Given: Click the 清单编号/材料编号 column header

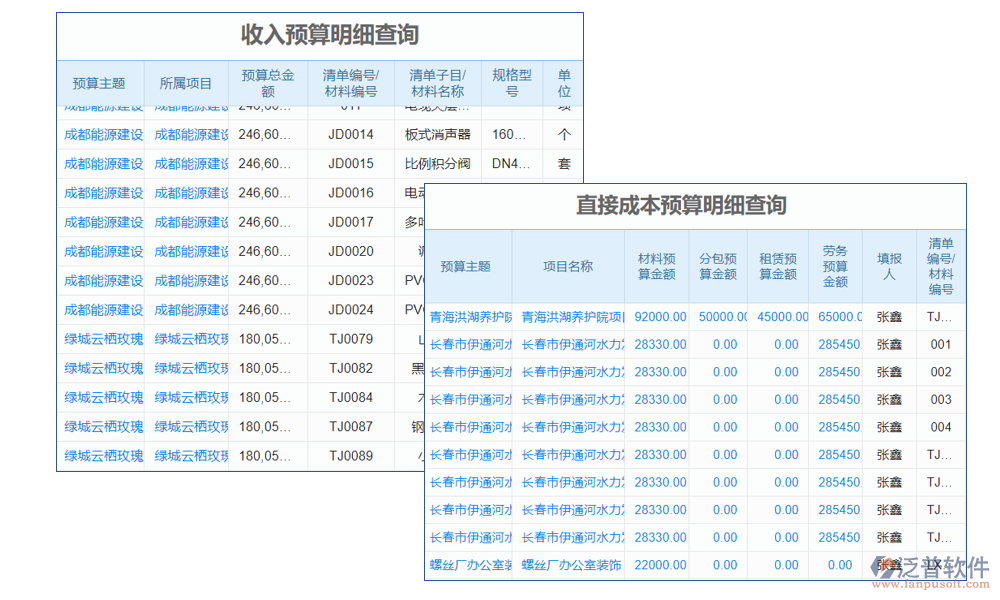Looking at the screenshot, I should coord(350,83).
